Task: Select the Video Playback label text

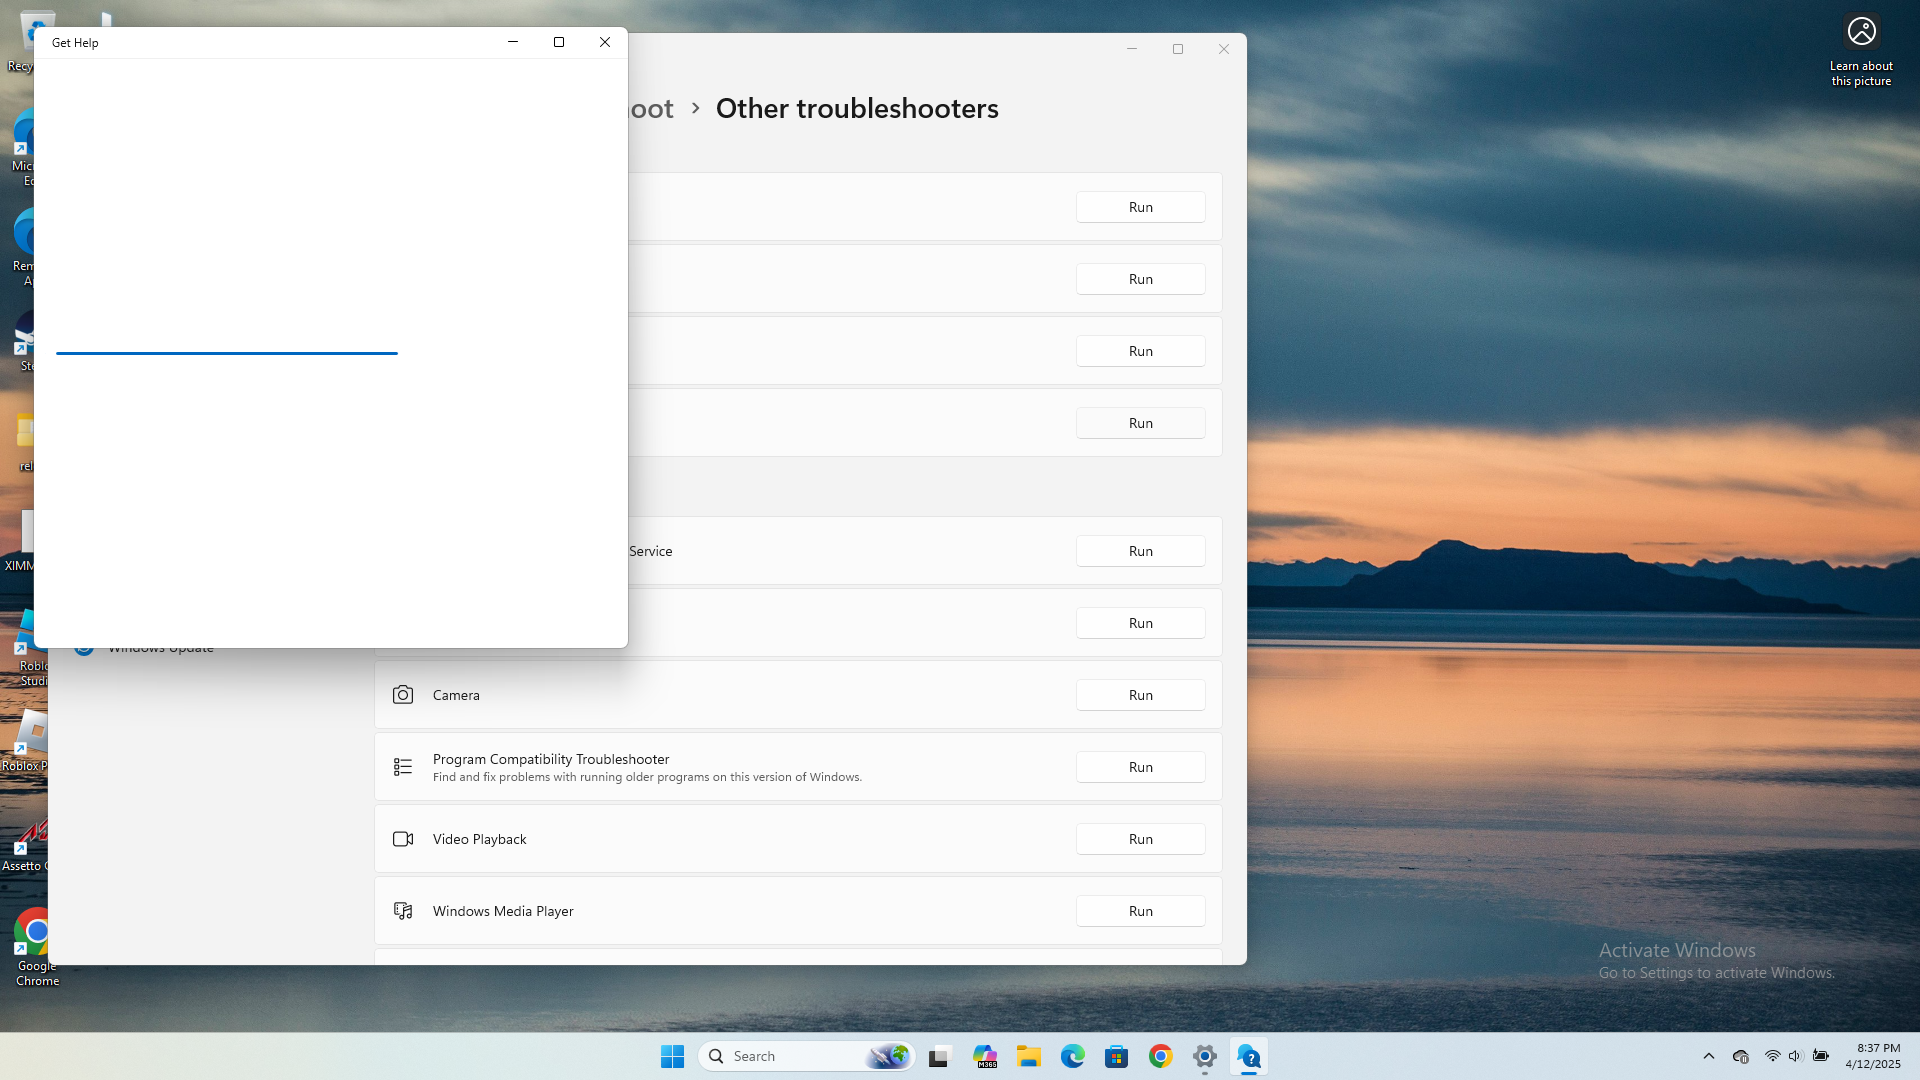Action: 479,839
